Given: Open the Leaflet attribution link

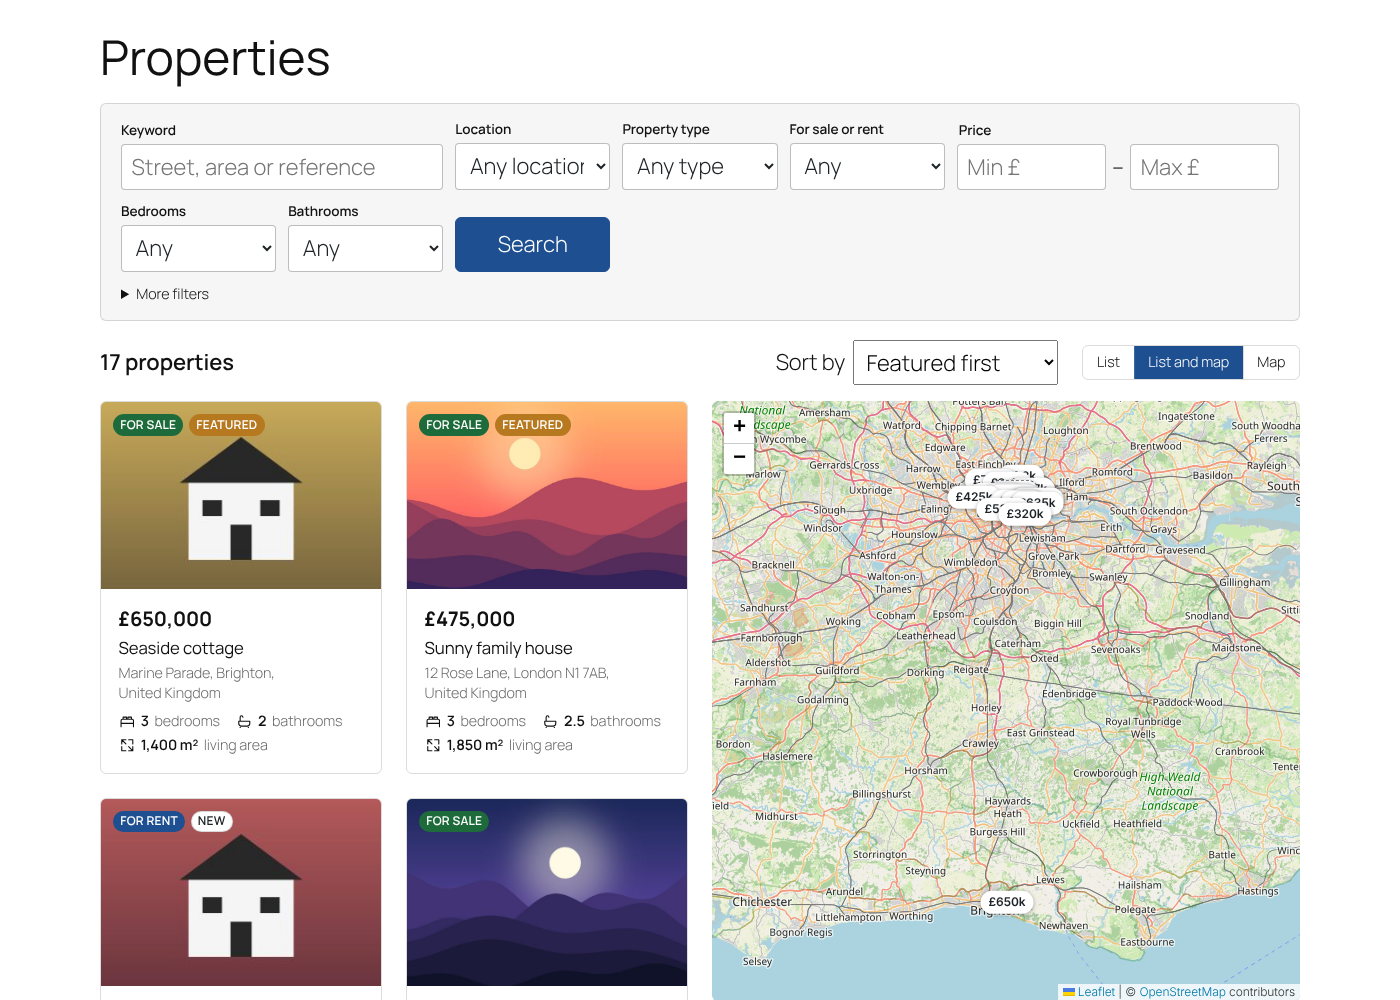Looking at the screenshot, I should pyautogui.click(x=1089, y=992).
